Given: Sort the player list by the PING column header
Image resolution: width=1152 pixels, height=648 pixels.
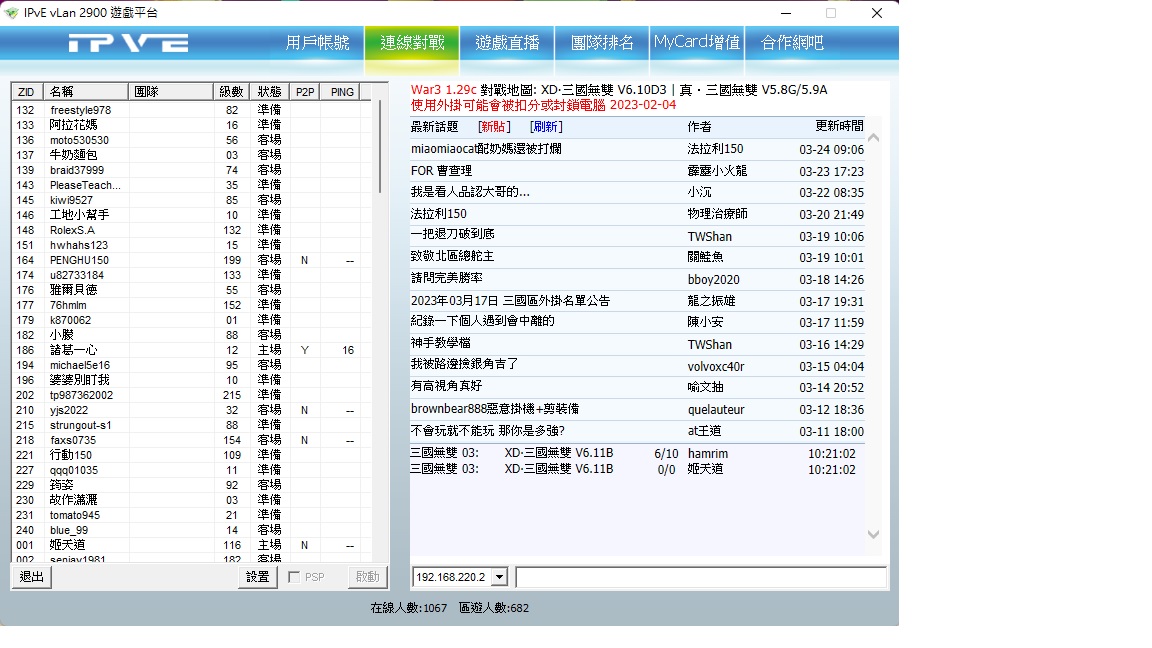Looking at the screenshot, I should 342,92.
